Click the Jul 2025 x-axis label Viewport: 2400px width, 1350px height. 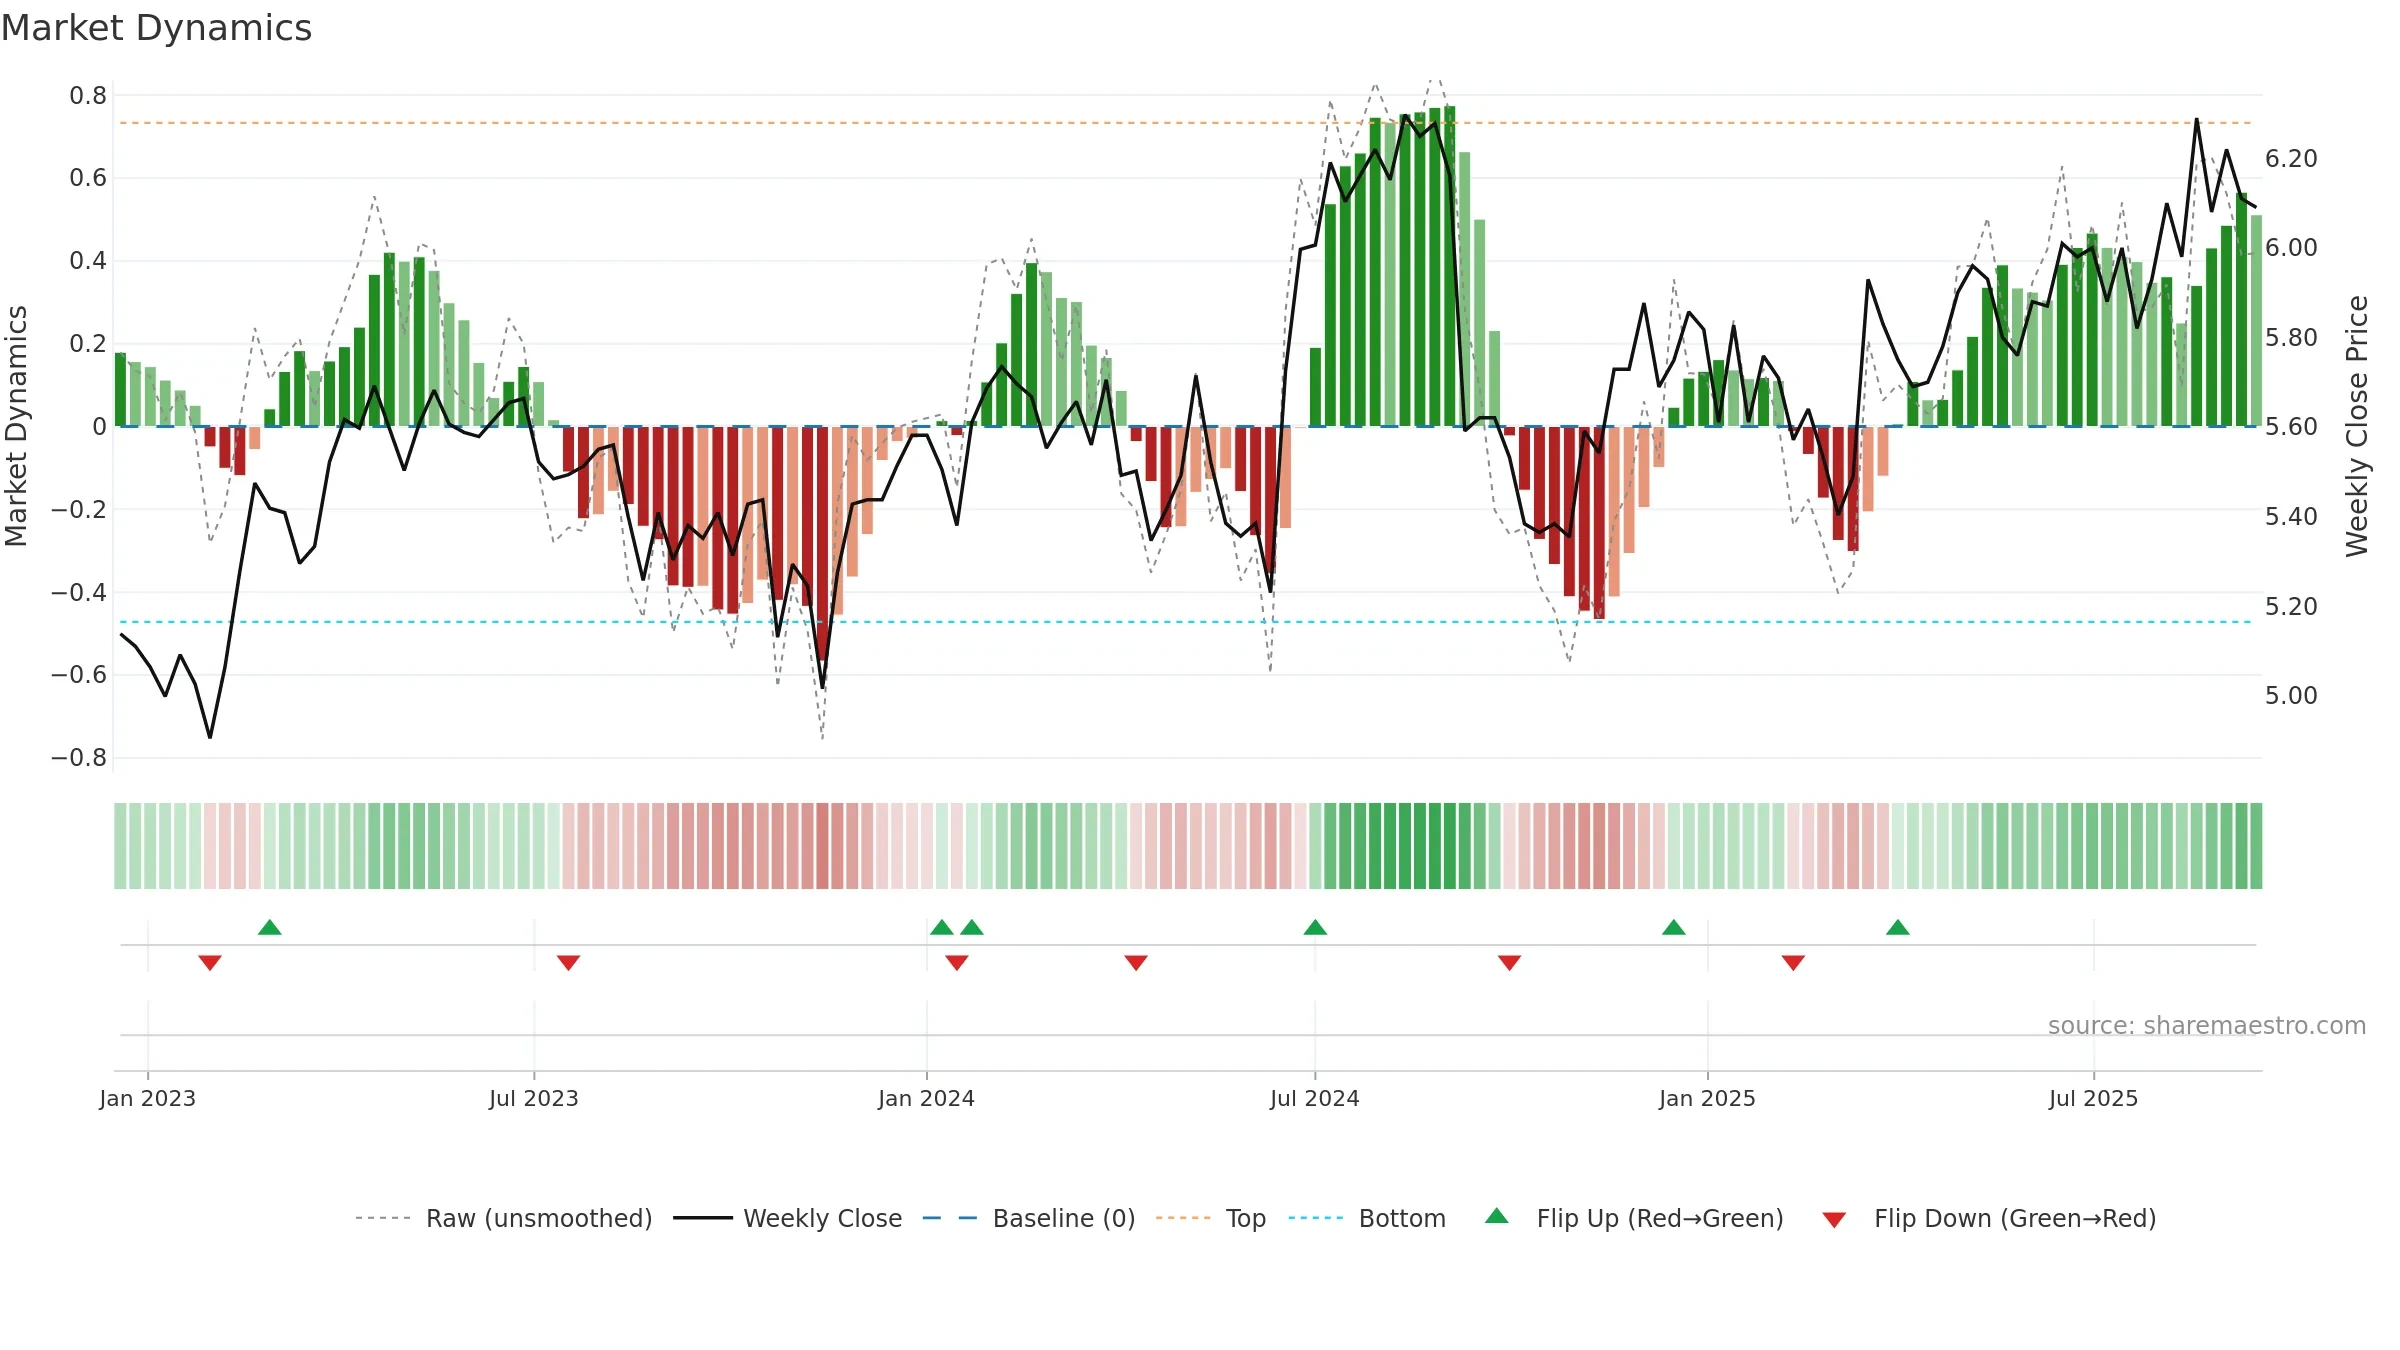(x=2094, y=1098)
